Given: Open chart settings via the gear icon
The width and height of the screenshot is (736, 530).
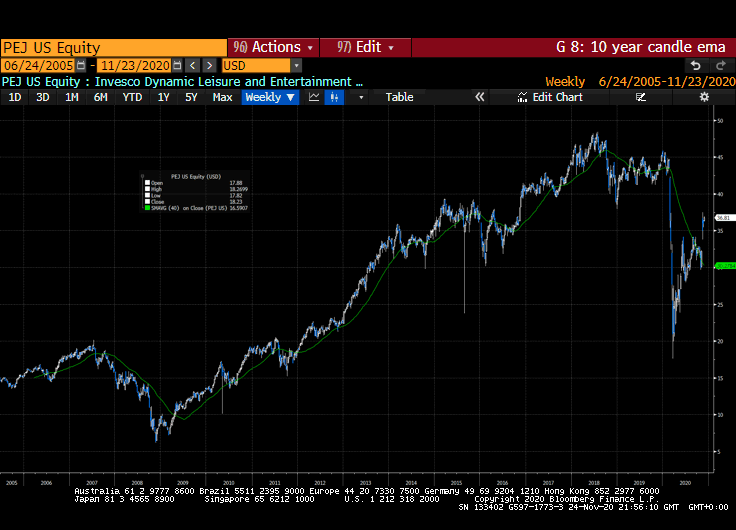Looking at the screenshot, I should click(x=704, y=97).
